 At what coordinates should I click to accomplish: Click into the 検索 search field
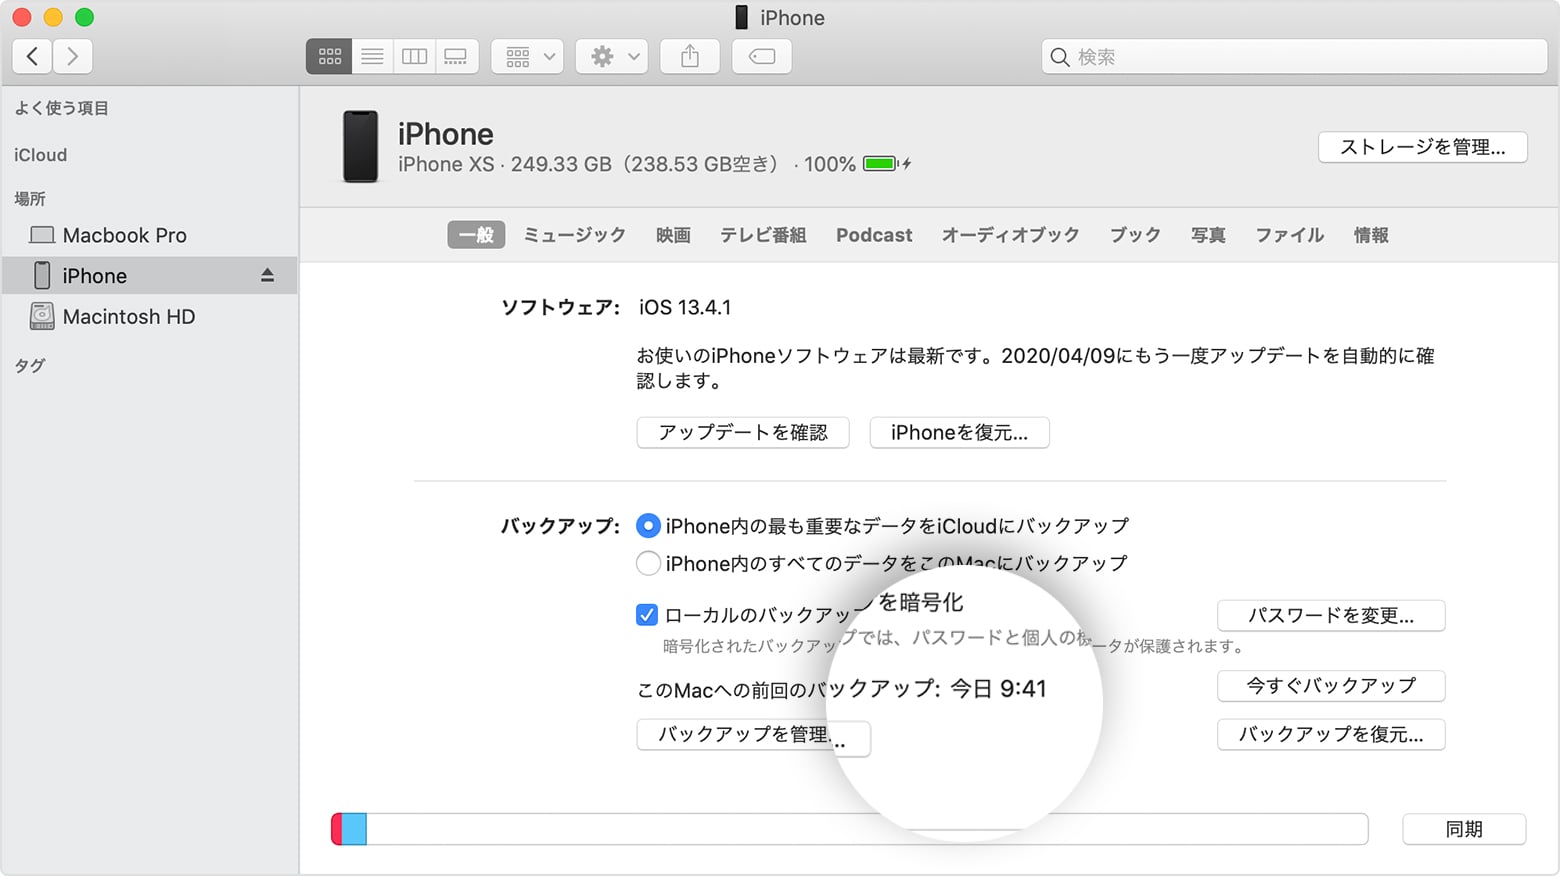(1294, 57)
